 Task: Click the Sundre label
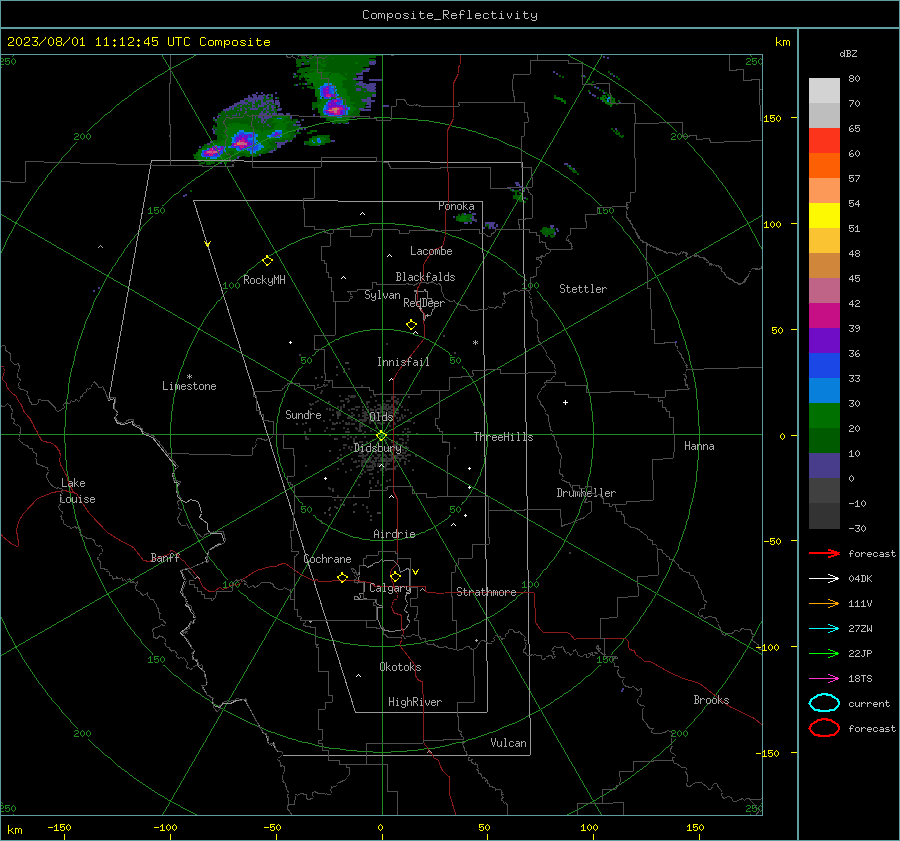pos(303,414)
